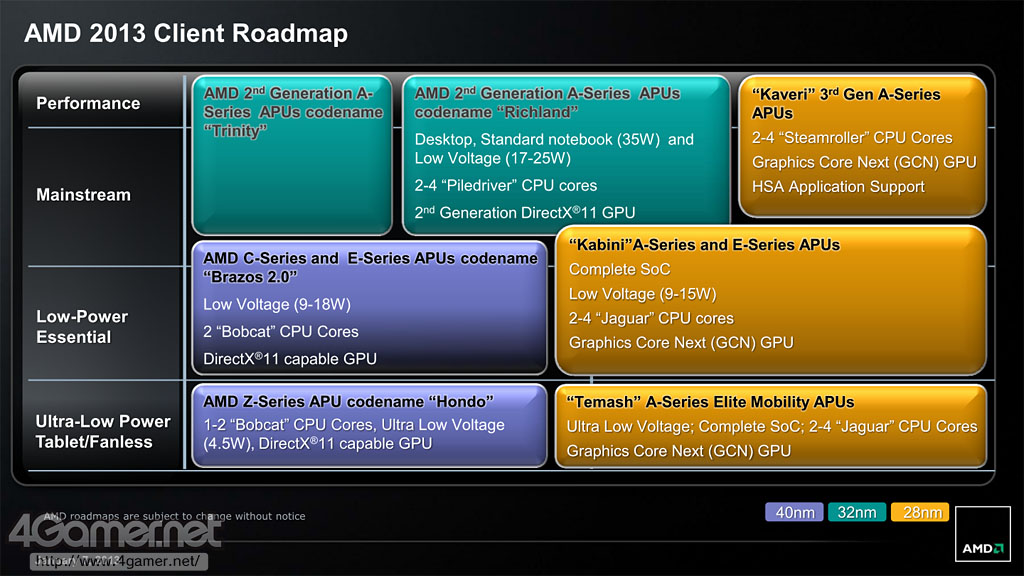Click "HSA Application Support" text

(x=838, y=187)
